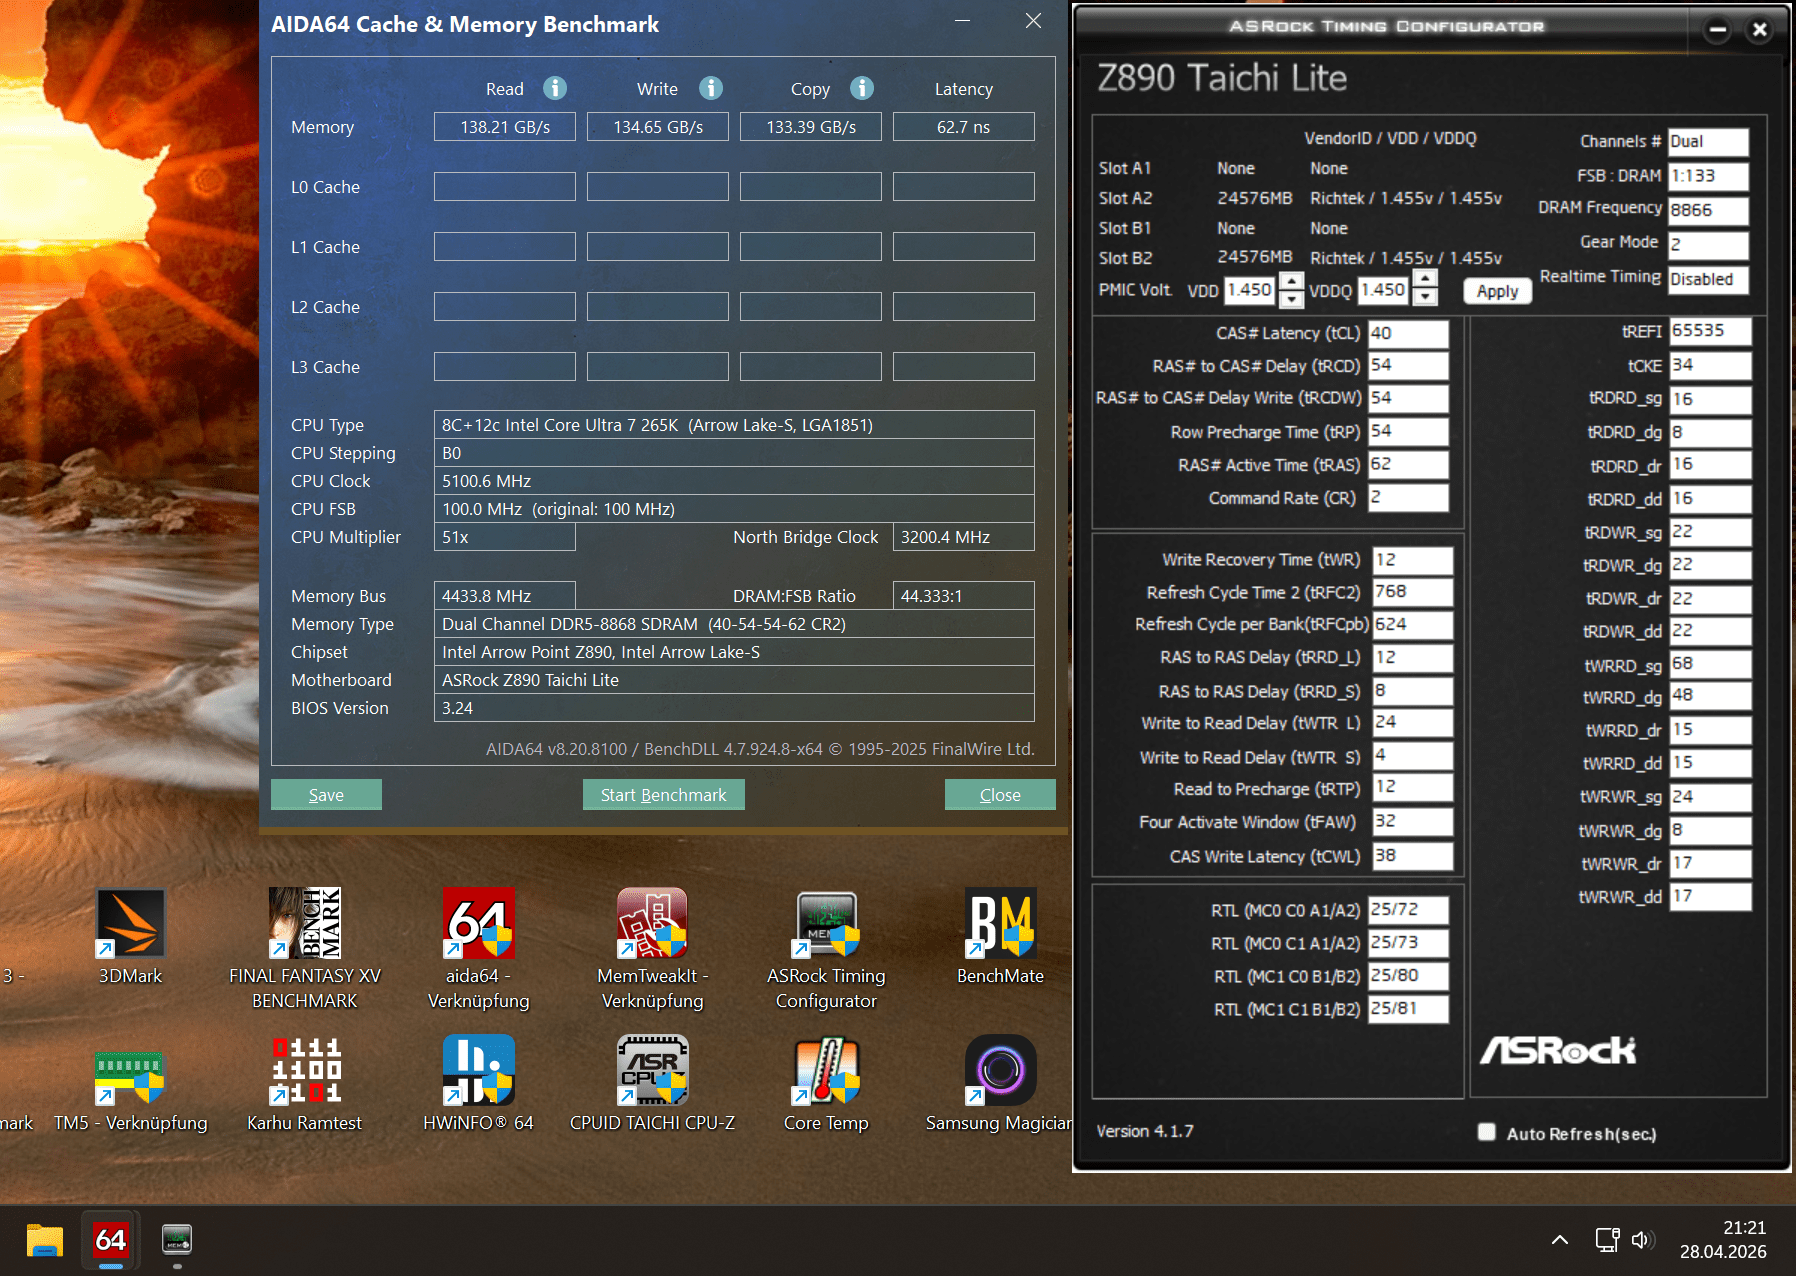
Task: Open the taskbar clock and date
Action: 1723,1240
